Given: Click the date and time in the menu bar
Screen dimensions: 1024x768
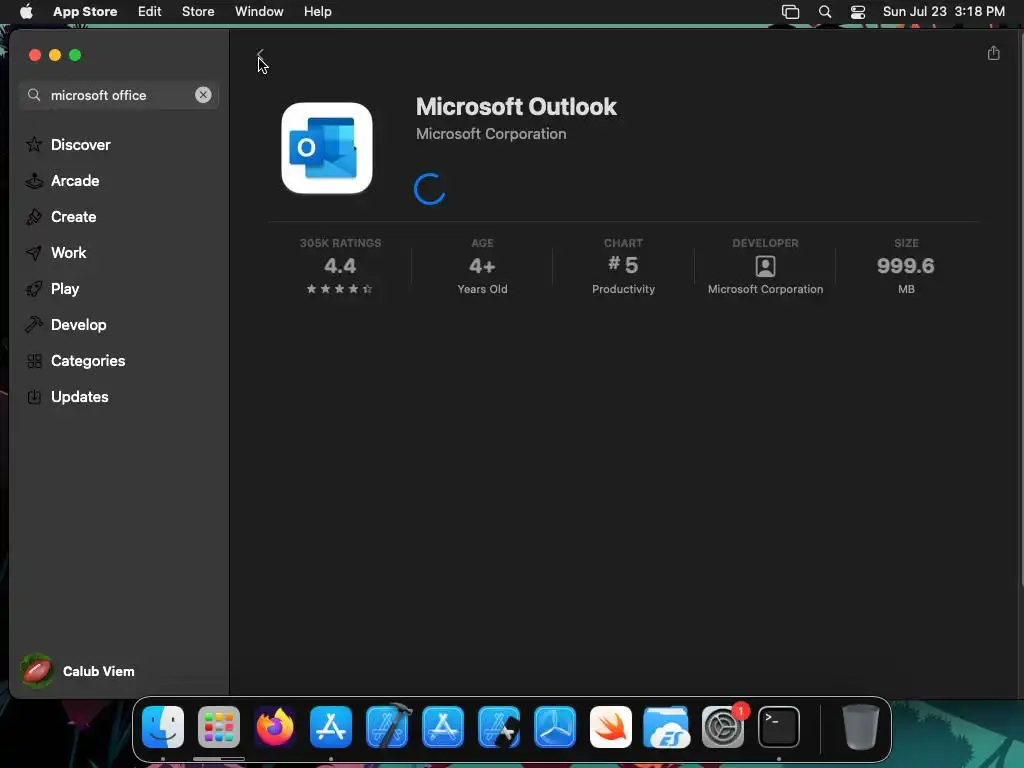Looking at the screenshot, I should click(944, 12).
